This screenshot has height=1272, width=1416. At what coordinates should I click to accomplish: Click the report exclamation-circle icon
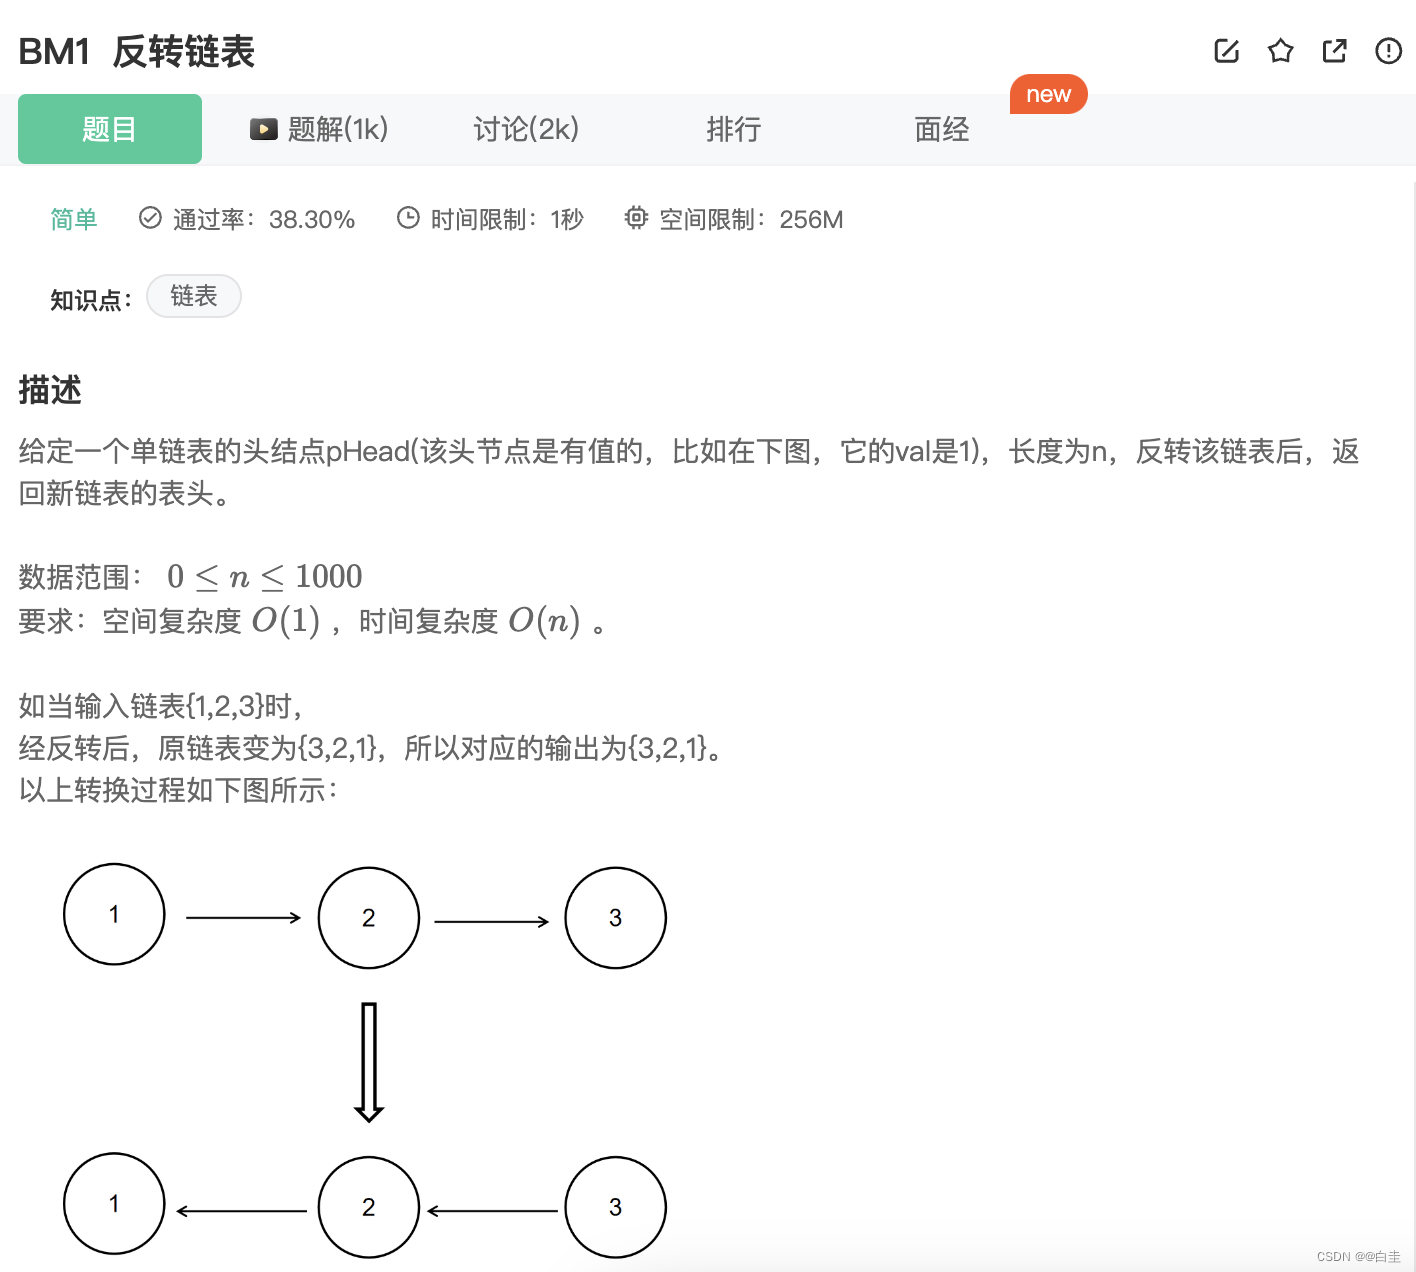[1388, 51]
